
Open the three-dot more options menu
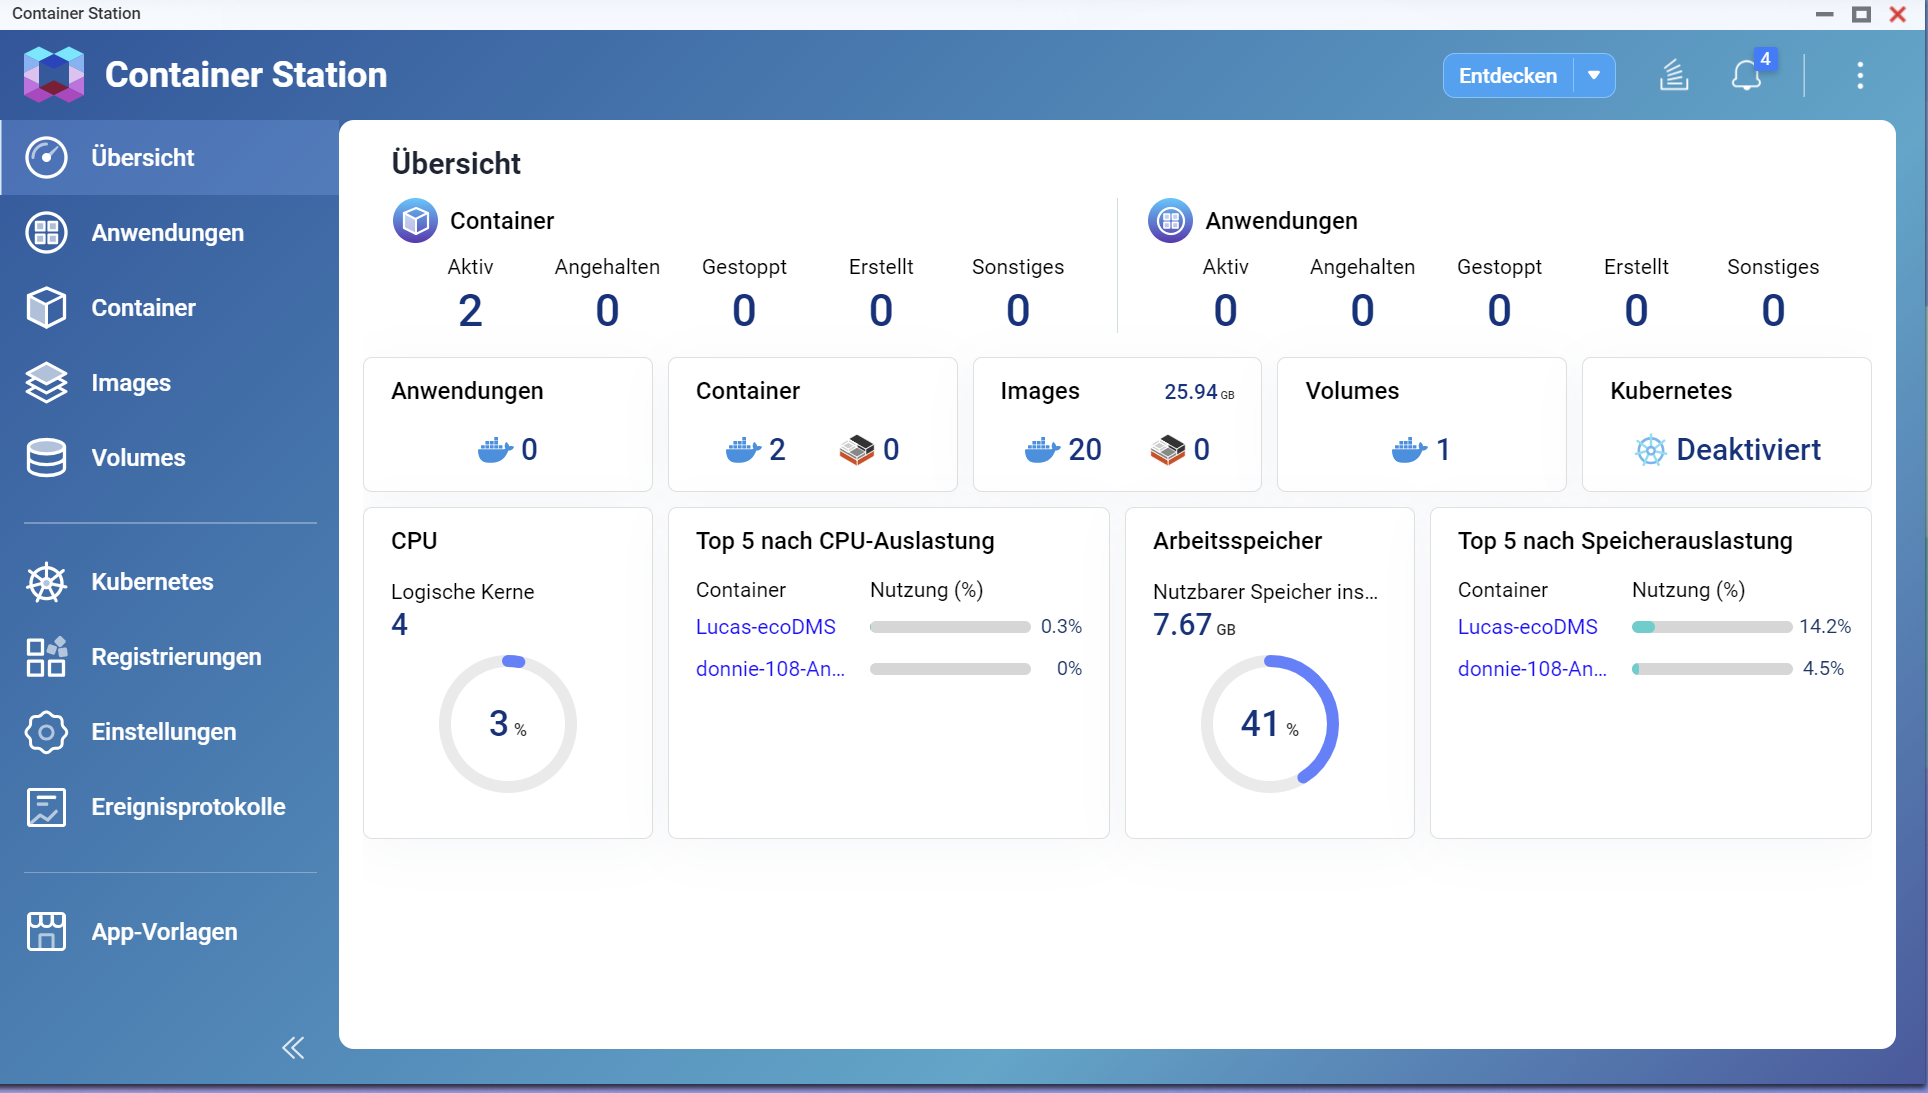pos(1859,76)
